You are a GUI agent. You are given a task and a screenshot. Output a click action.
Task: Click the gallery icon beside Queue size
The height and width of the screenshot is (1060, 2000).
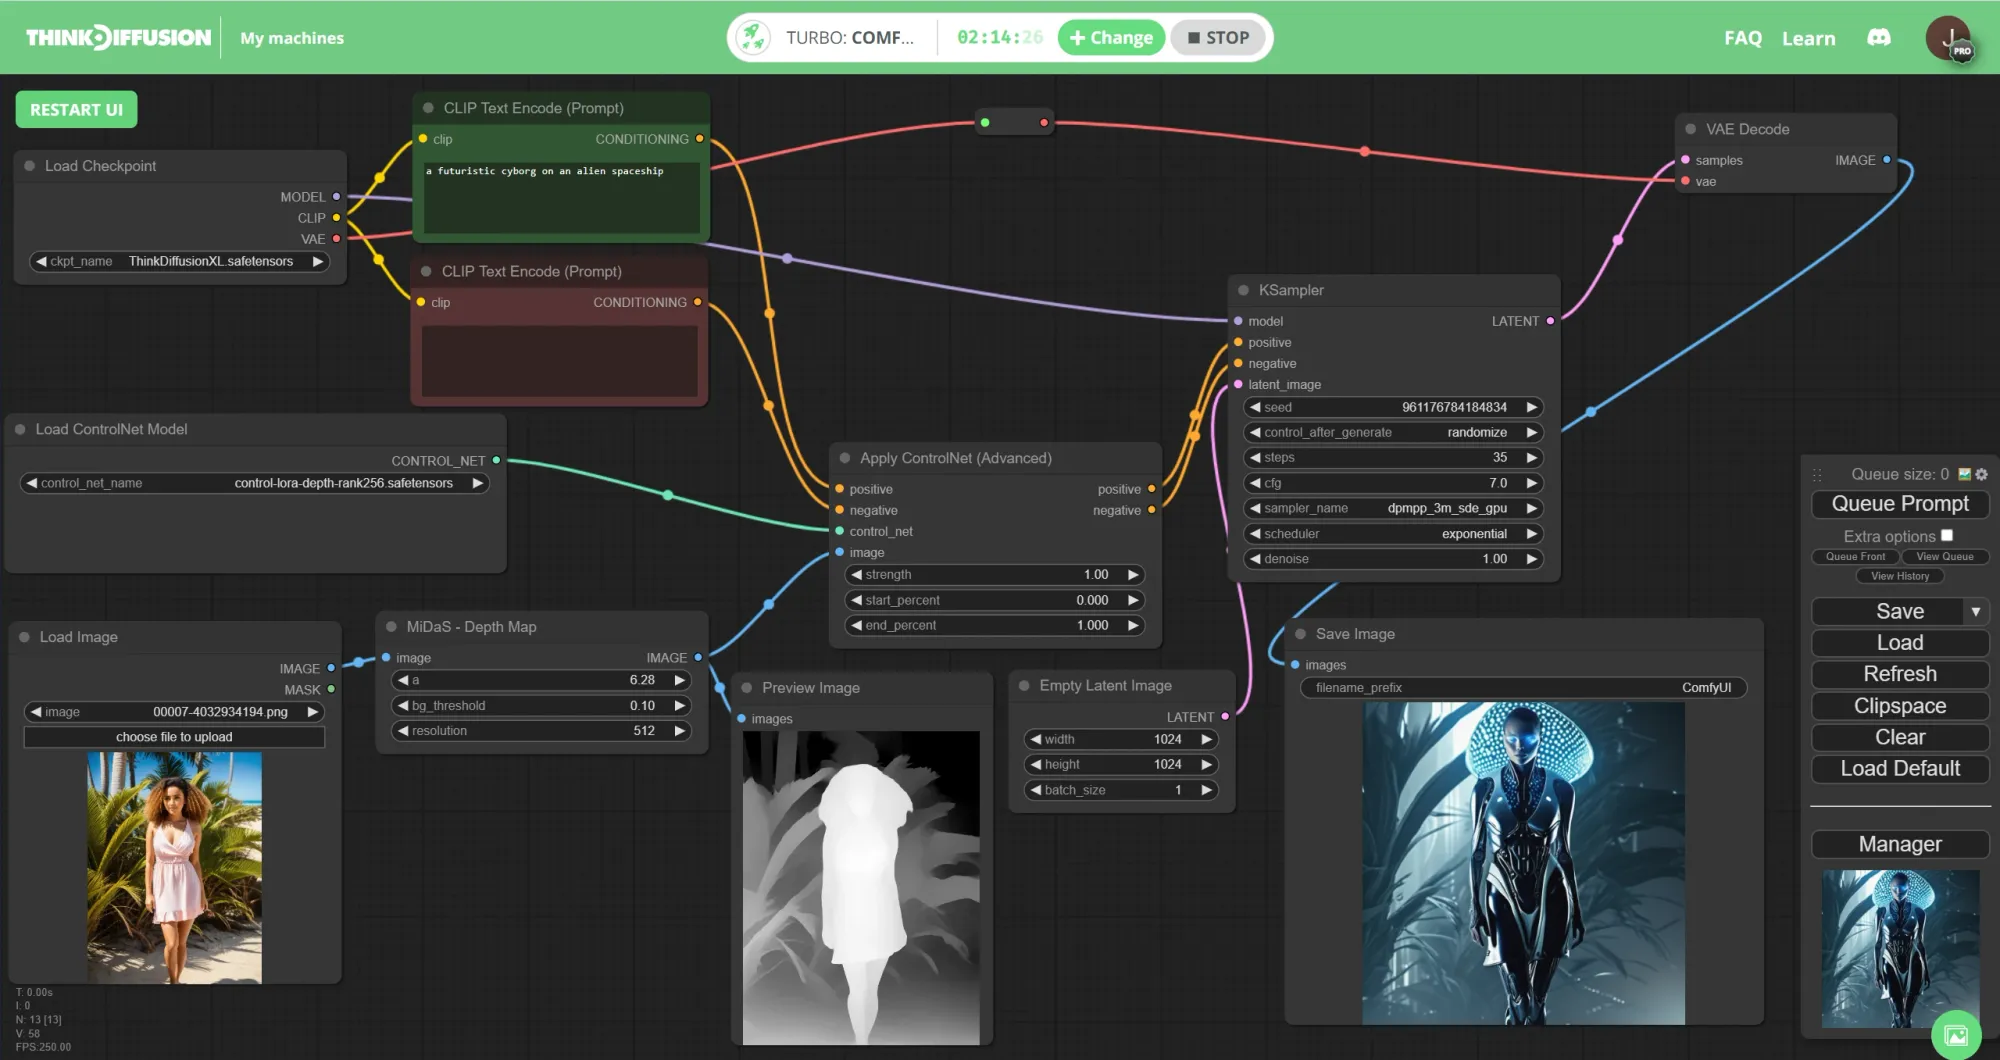point(1964,474)
